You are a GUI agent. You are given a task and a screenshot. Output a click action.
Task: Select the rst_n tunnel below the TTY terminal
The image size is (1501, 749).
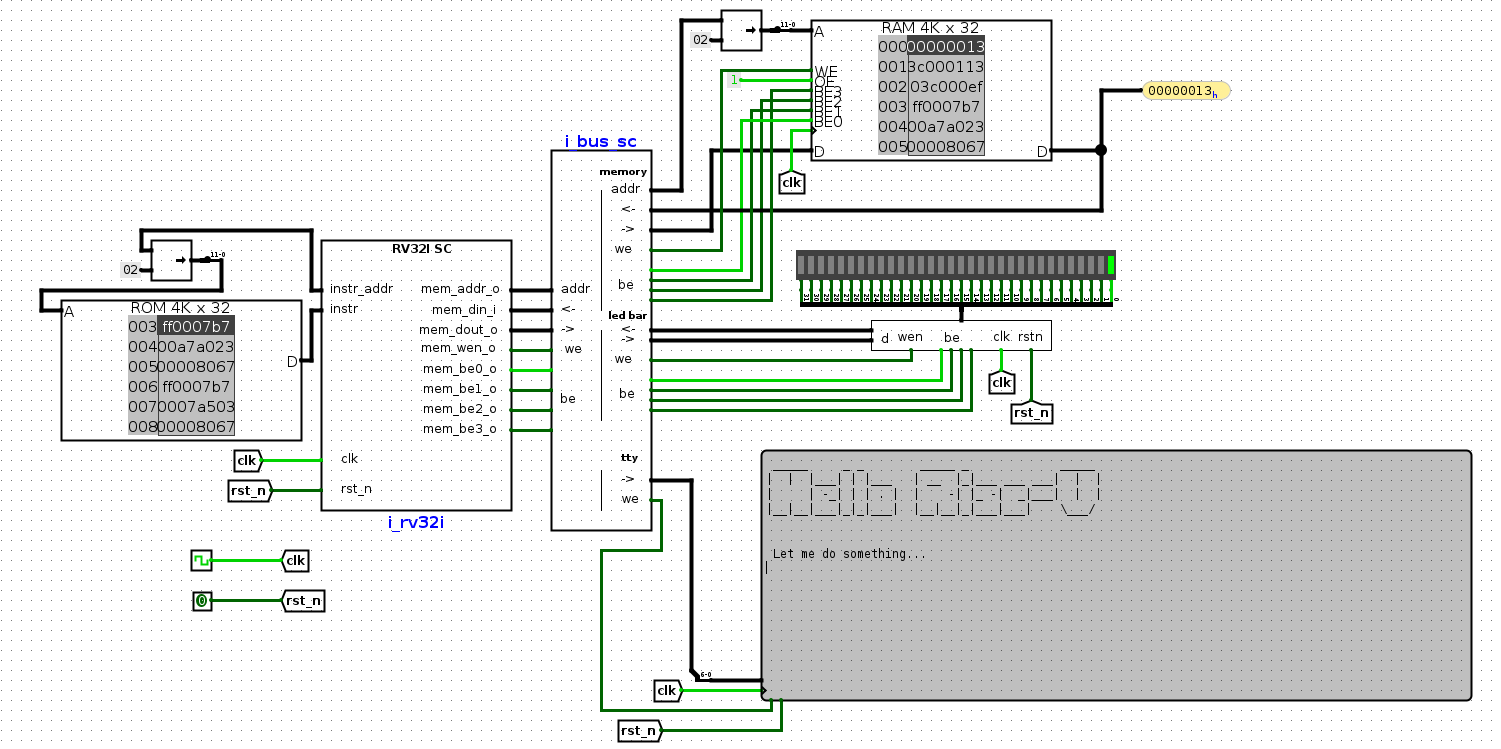click(639, 731)
